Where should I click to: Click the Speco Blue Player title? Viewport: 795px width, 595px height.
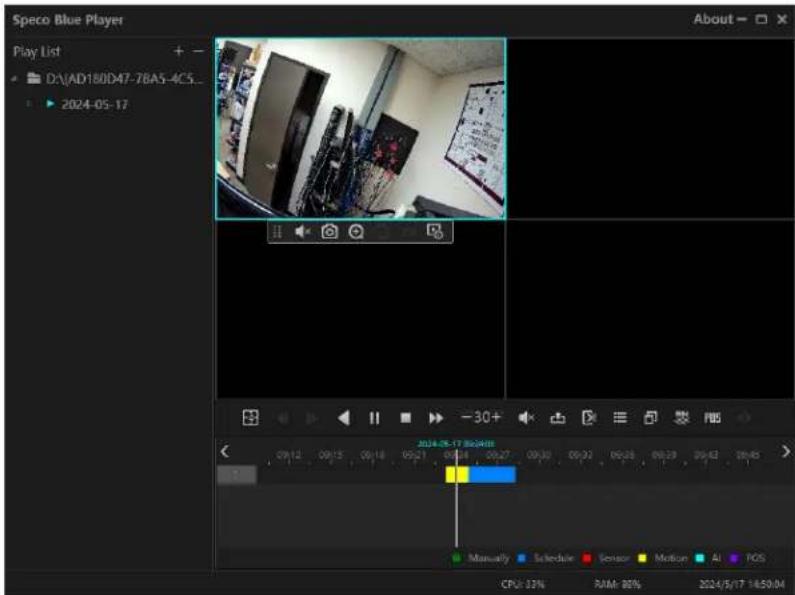pyautogui.click(x=68, y=20)
